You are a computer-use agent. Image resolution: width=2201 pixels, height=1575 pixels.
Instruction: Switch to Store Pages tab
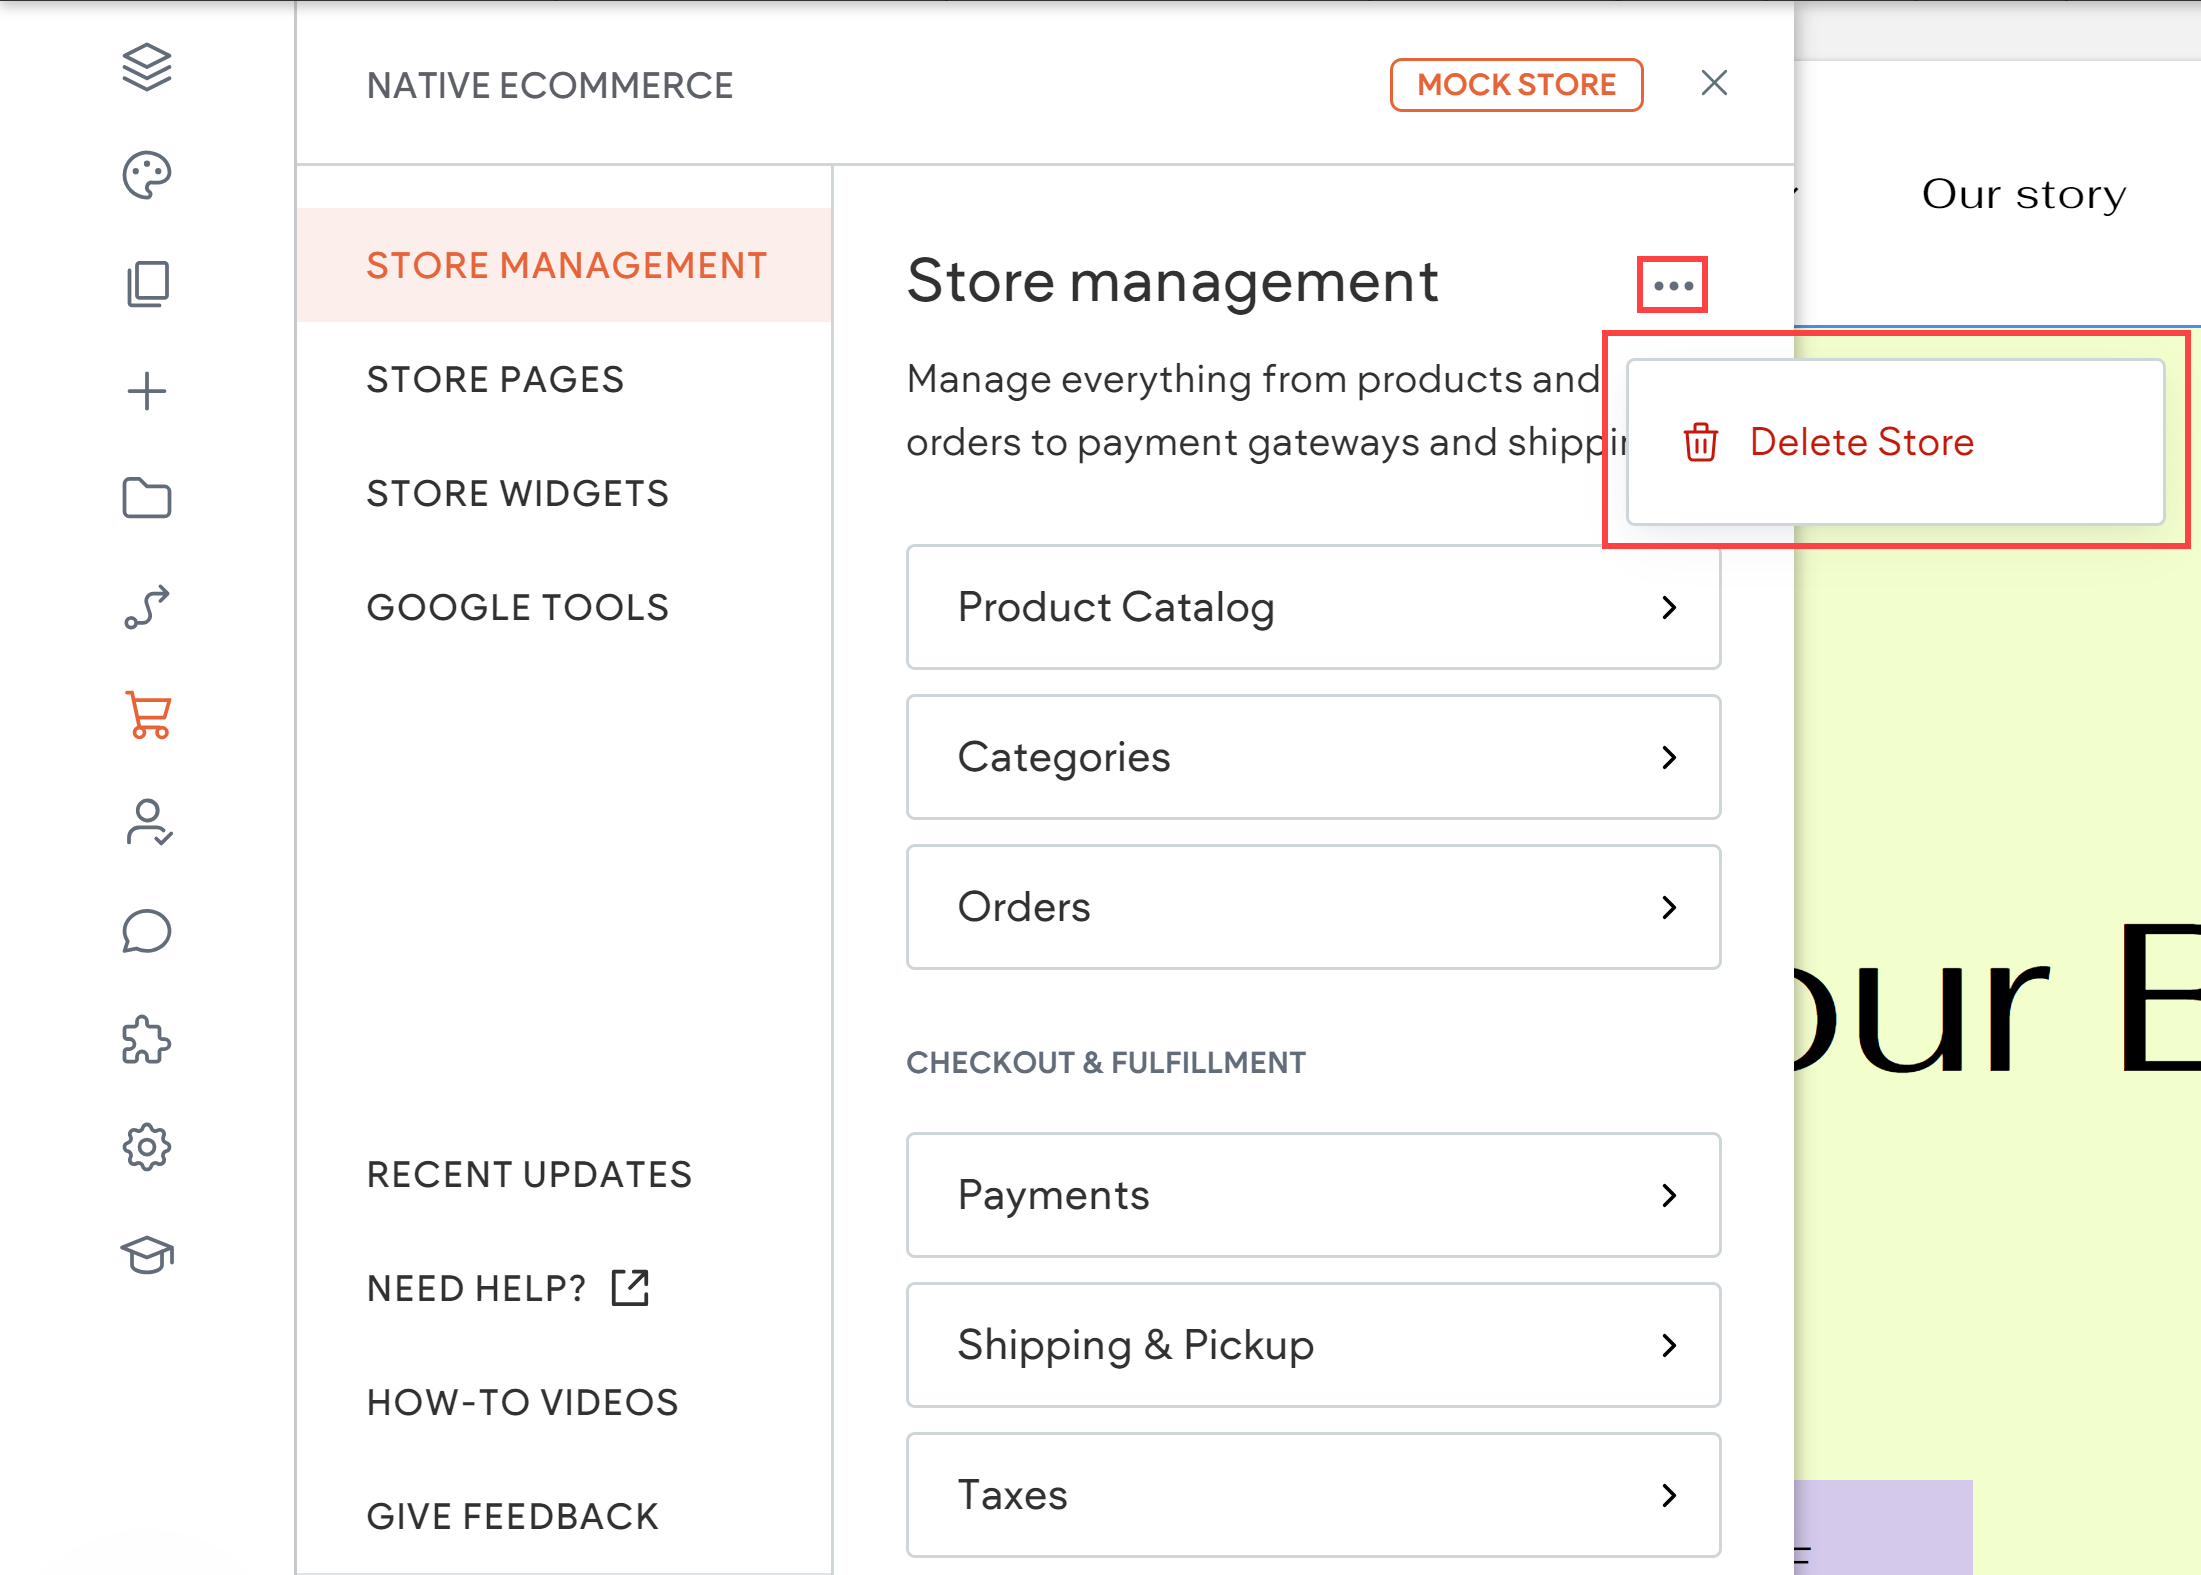pyautogui.click(x=495, y=378)
